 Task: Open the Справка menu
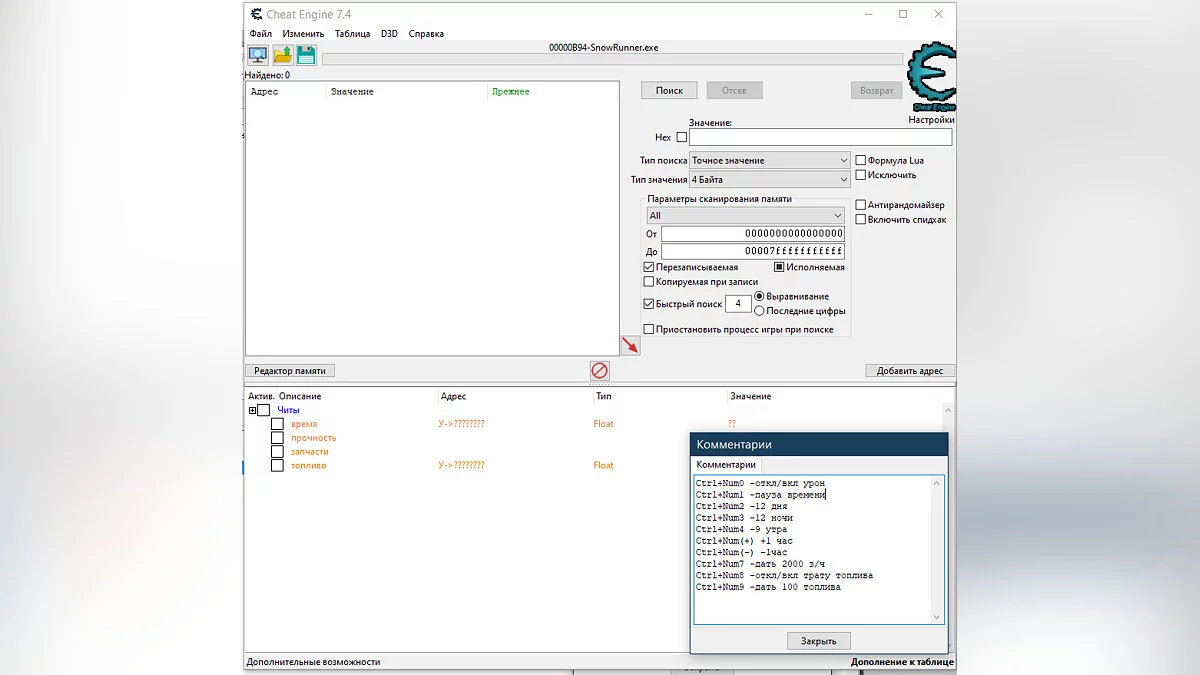[426, 34]
